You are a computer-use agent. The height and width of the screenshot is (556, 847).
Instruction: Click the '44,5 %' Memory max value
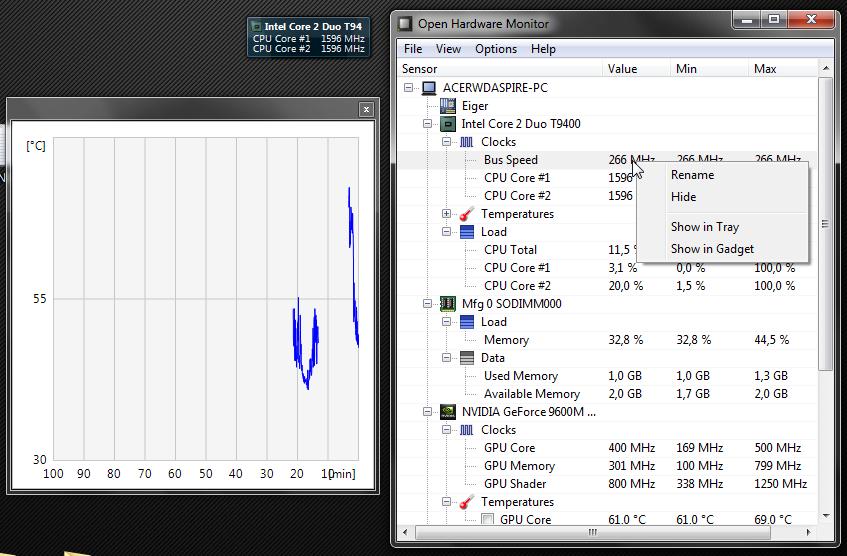[772, 340]
